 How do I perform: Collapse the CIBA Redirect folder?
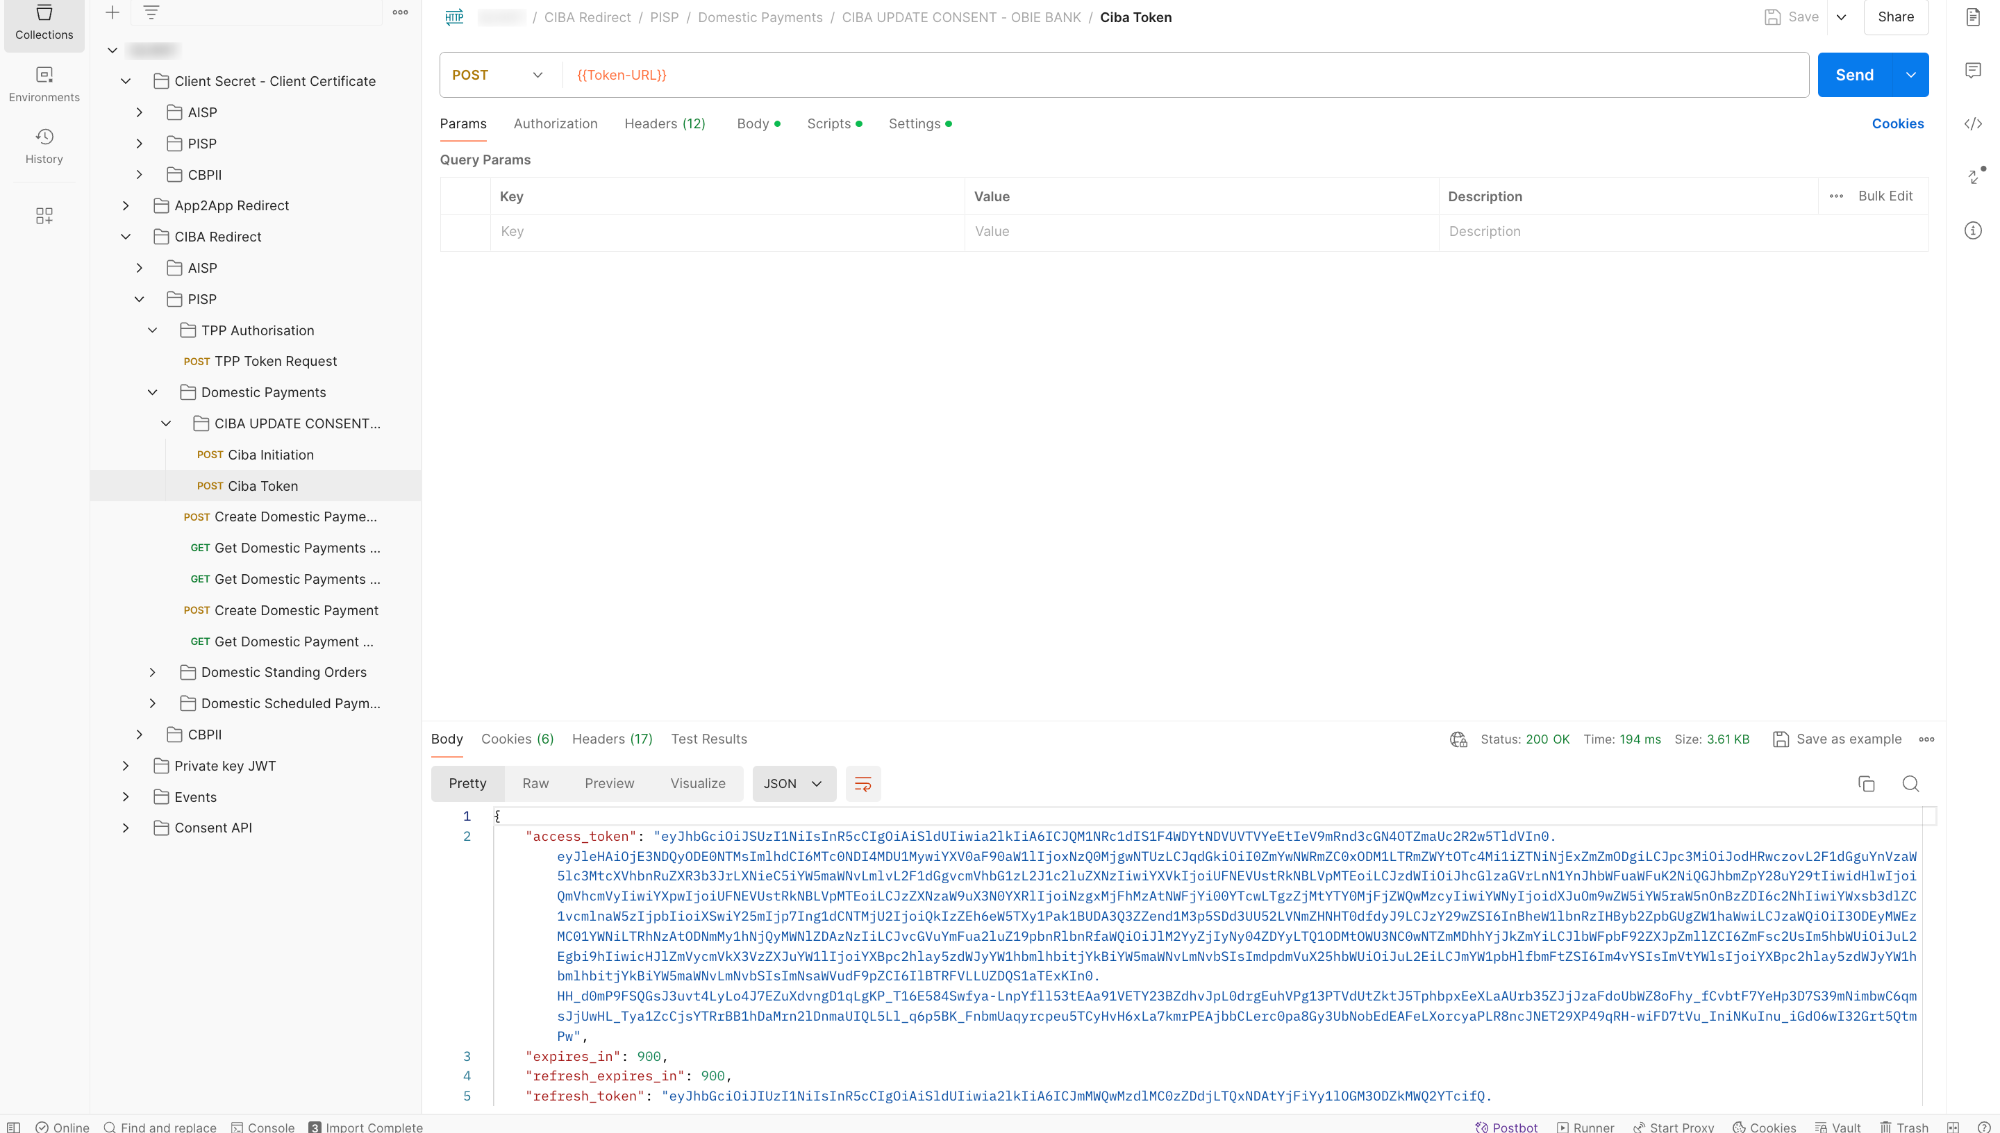click(126, 237)
